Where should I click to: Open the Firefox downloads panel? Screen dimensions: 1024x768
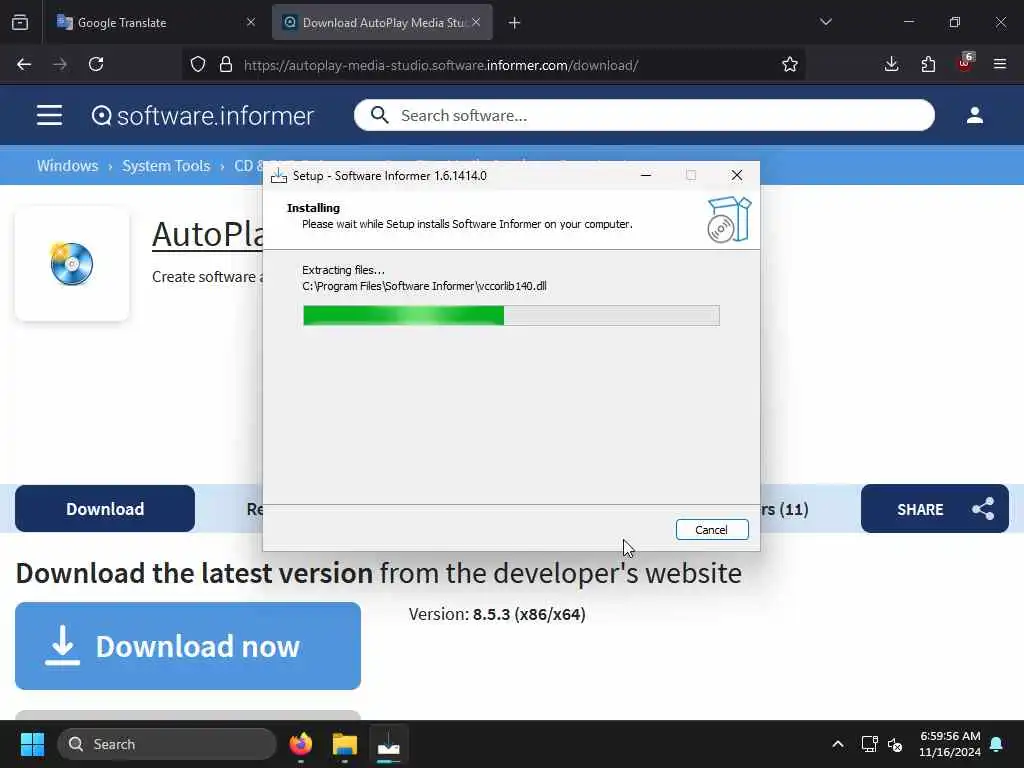(891, 64)
